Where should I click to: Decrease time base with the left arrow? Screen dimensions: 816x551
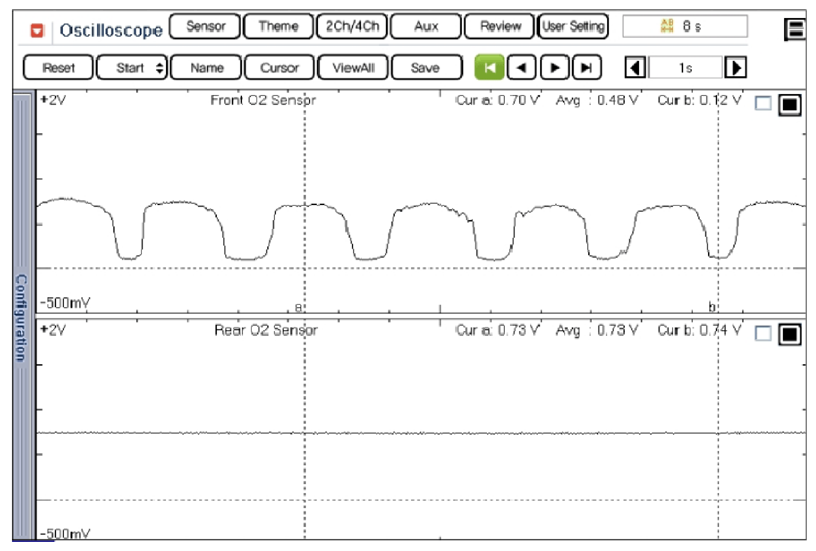point(634,68)
